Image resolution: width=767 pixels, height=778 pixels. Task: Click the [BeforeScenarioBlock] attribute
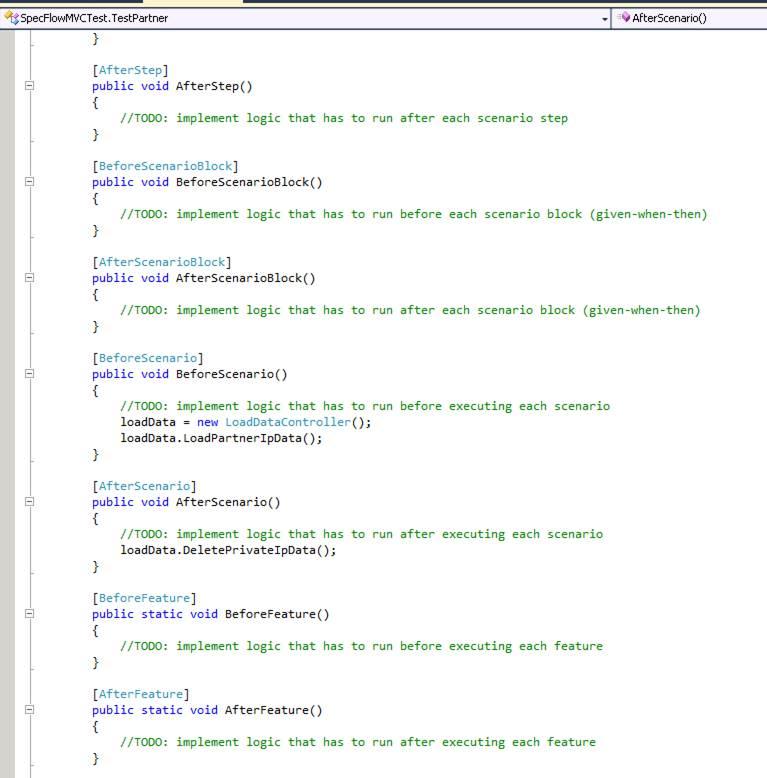165,166
